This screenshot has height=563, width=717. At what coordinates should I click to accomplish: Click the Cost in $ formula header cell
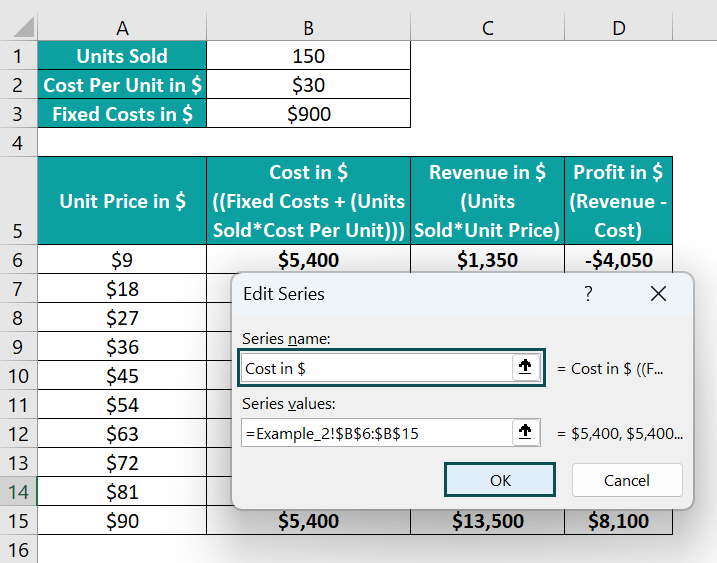coord(309,201)
